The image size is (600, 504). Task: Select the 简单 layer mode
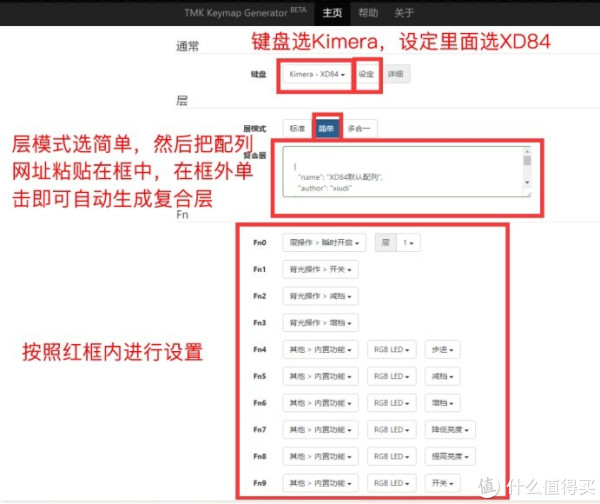pos(327,128)
